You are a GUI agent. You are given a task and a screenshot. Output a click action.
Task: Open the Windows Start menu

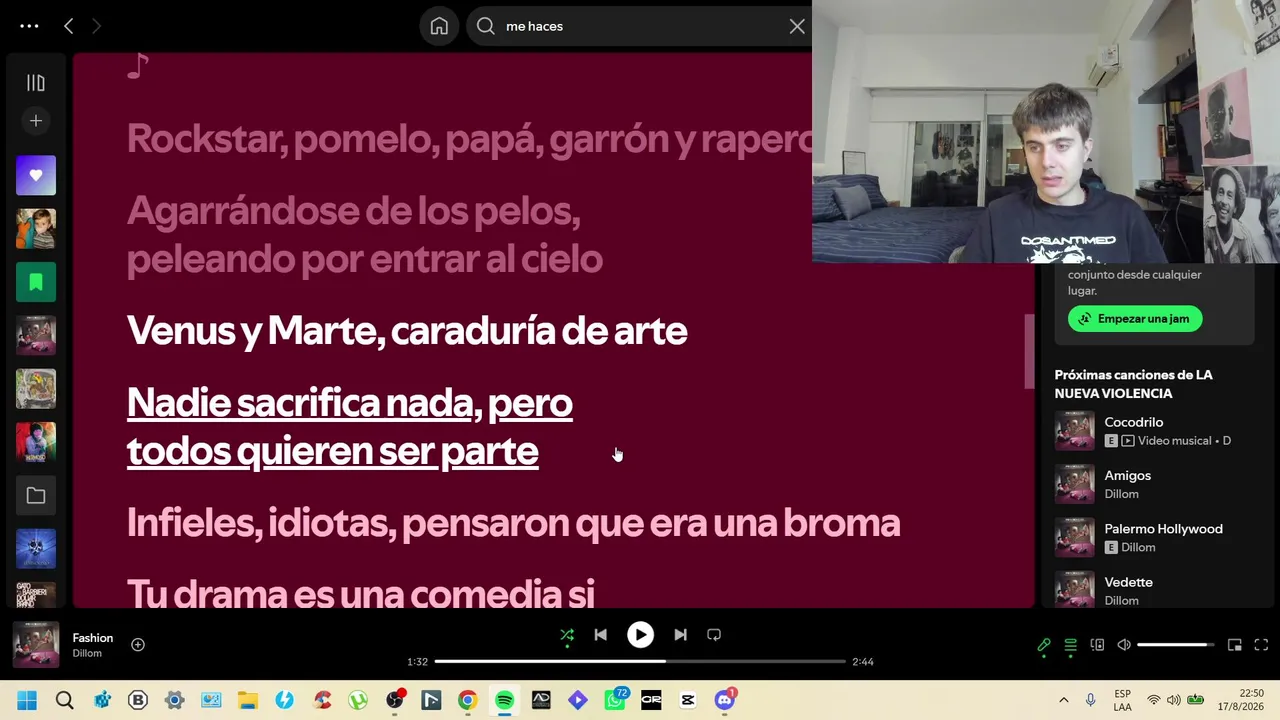coord(27,701)
